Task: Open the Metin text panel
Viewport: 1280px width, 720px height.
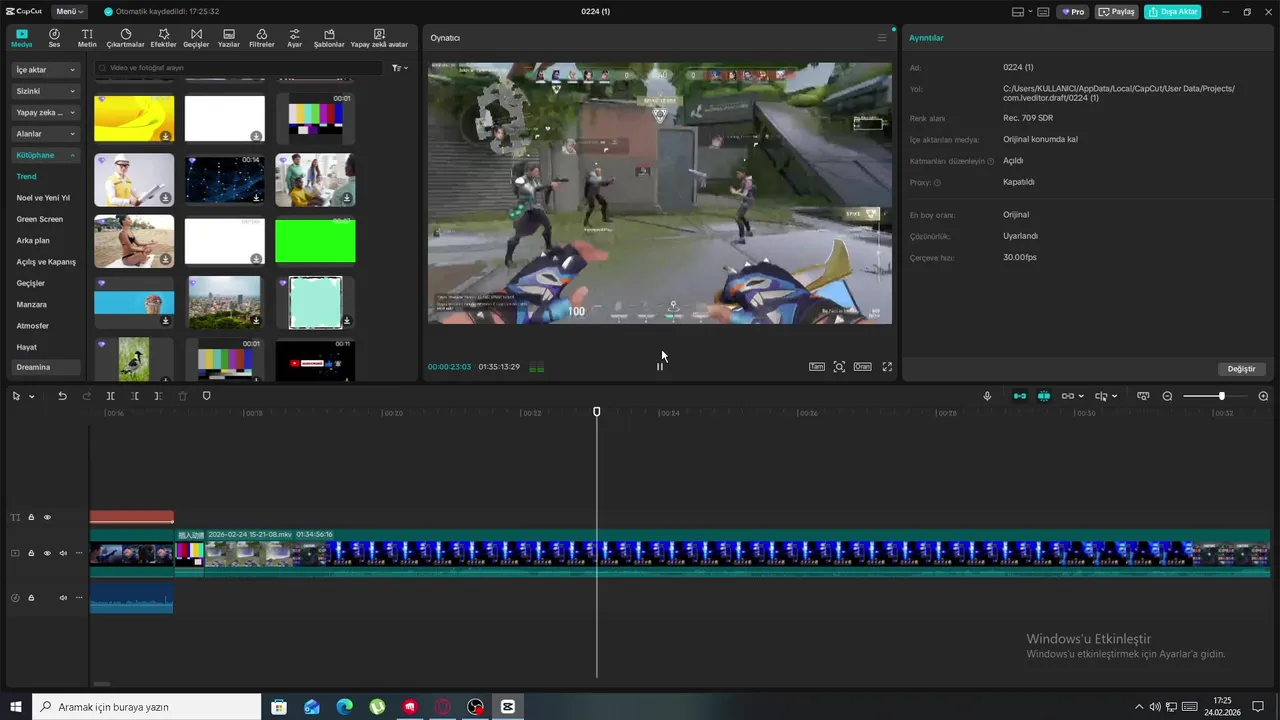Action: pyautogui.click(x=87, y=39)
